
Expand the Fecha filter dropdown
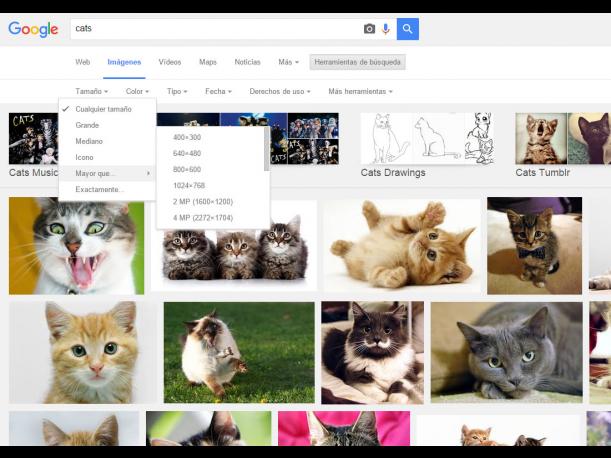pos(218,91)
